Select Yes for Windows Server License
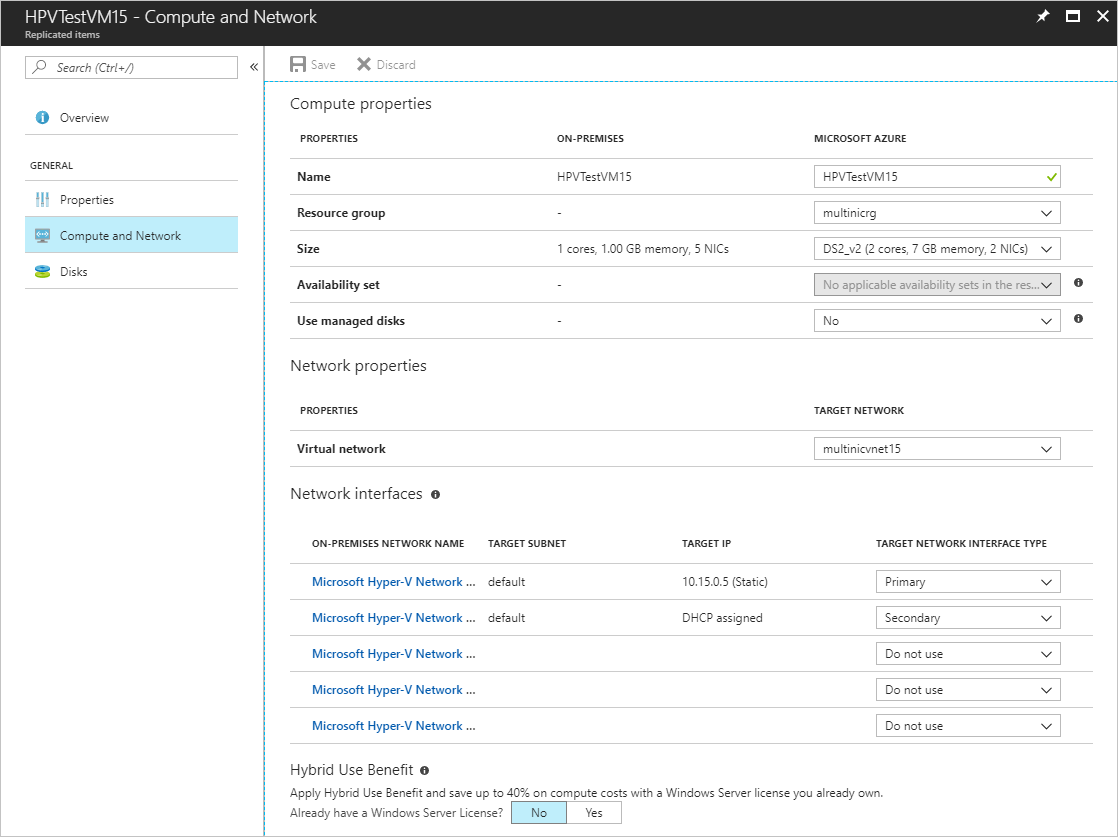 (594, 813)
